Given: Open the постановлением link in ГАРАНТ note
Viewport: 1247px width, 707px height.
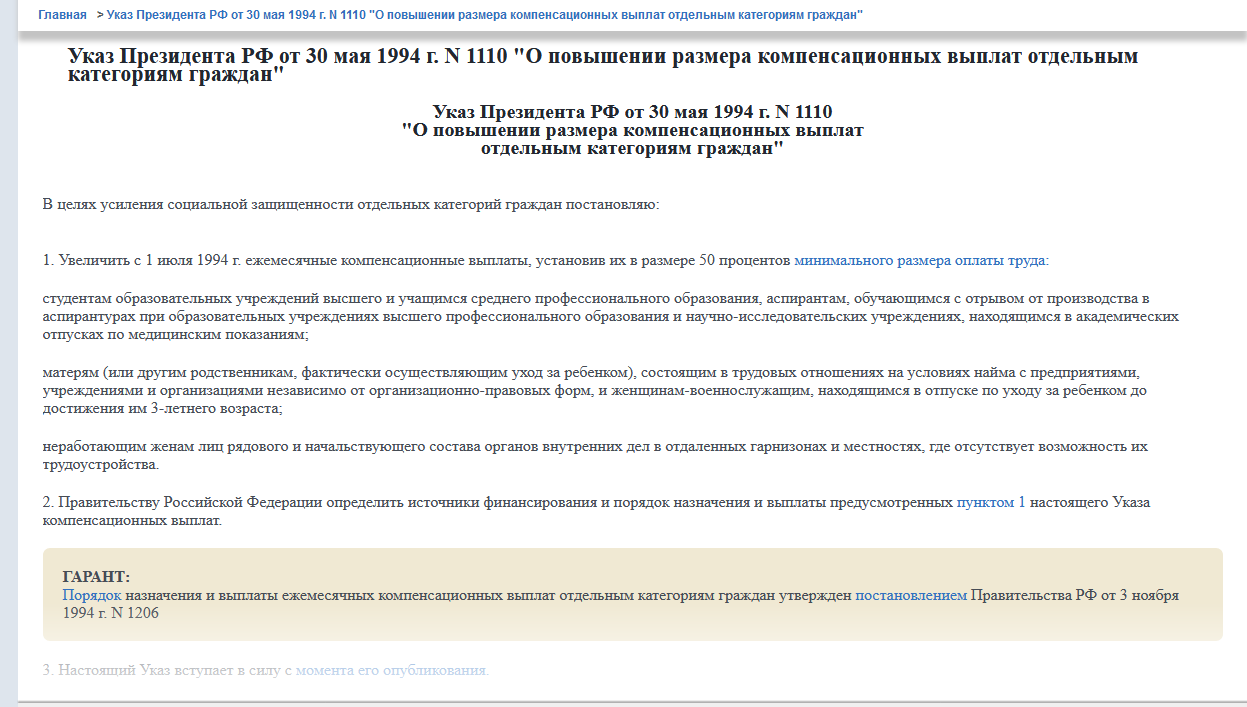Looking at the screenshot, I should [911, 595].
